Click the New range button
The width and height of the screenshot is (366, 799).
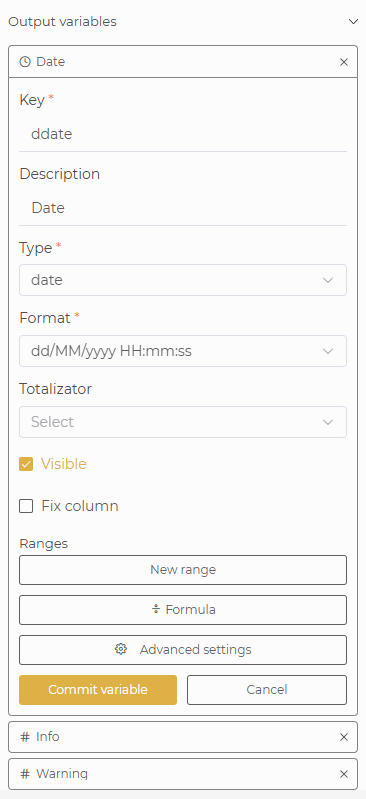pos(183,570)
